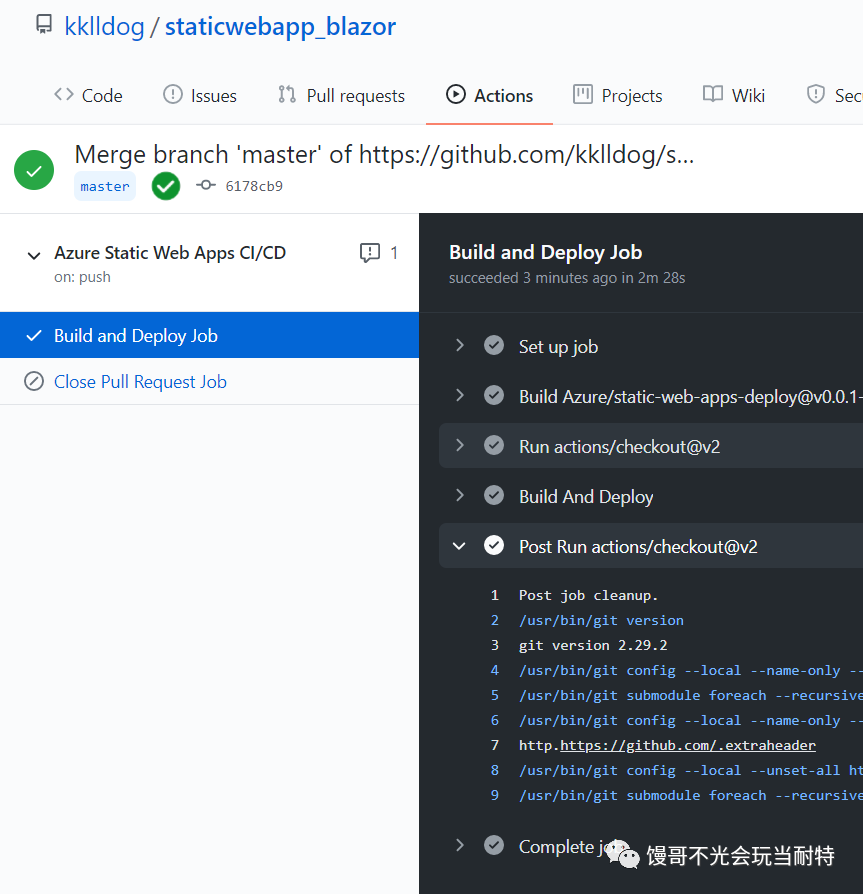Viewport: 863px width, 894px height.
Task: Expand the Complete job step
Action: [x=459, y=845]
